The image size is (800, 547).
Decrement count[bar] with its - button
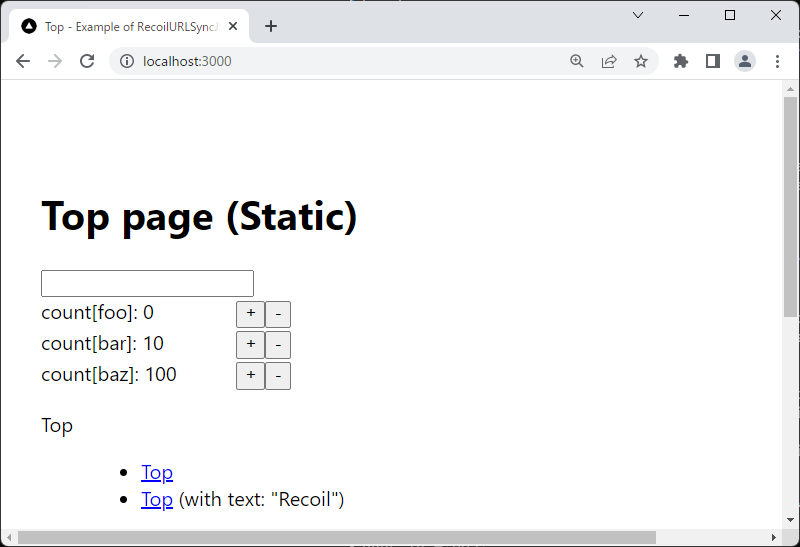click(278, 345)
